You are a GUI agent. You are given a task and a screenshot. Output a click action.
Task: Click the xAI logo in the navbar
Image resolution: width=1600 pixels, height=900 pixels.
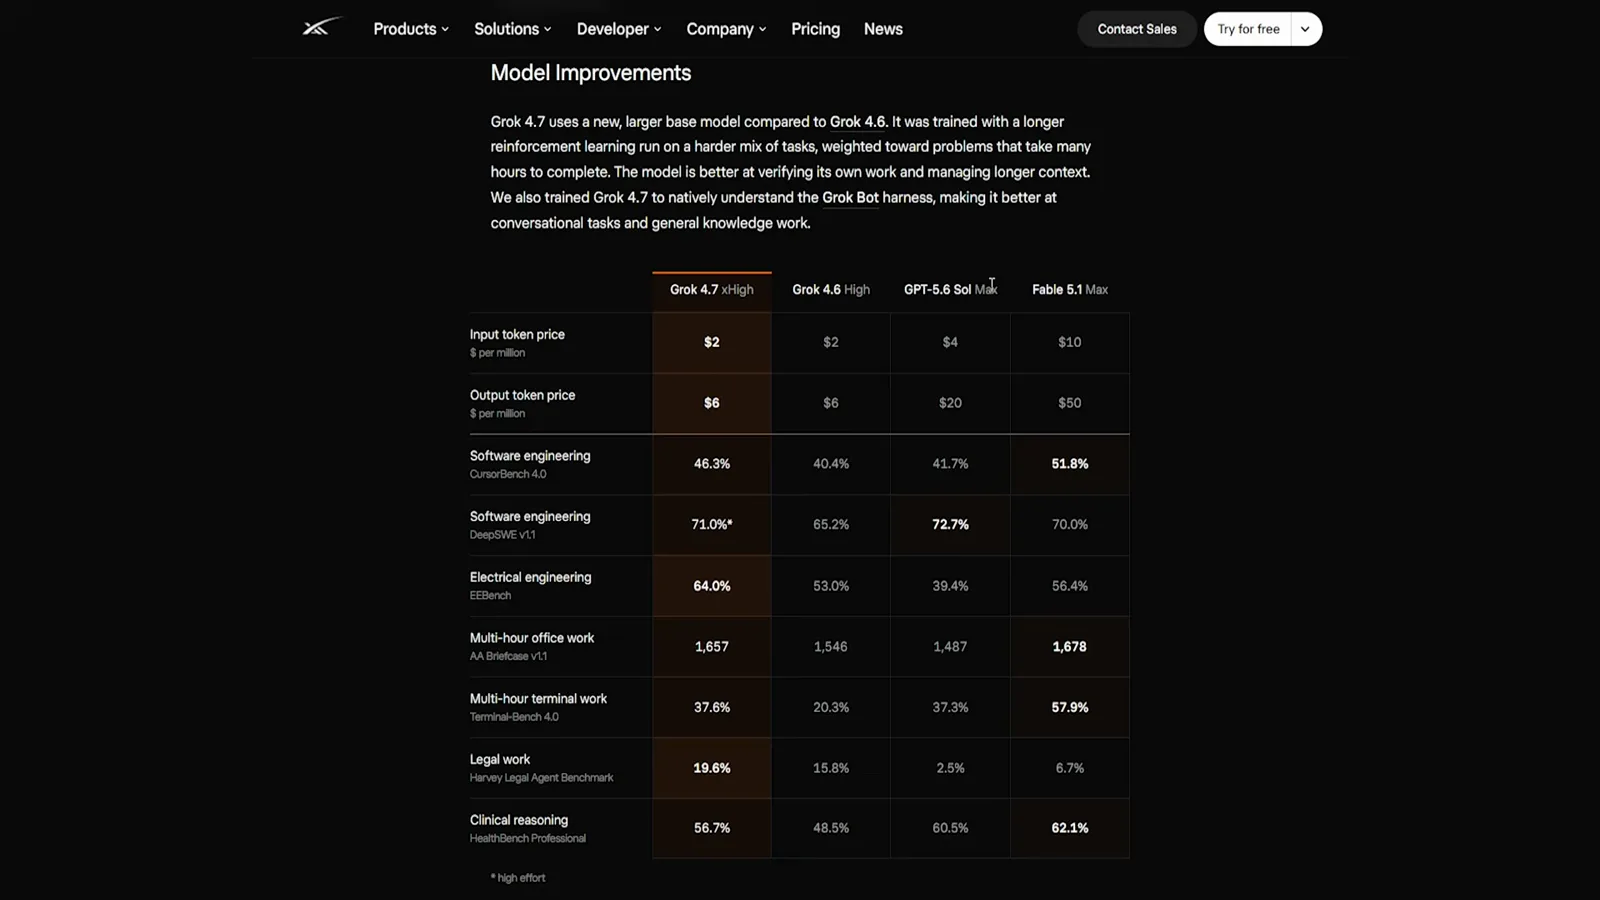click(x=322, y=27)
